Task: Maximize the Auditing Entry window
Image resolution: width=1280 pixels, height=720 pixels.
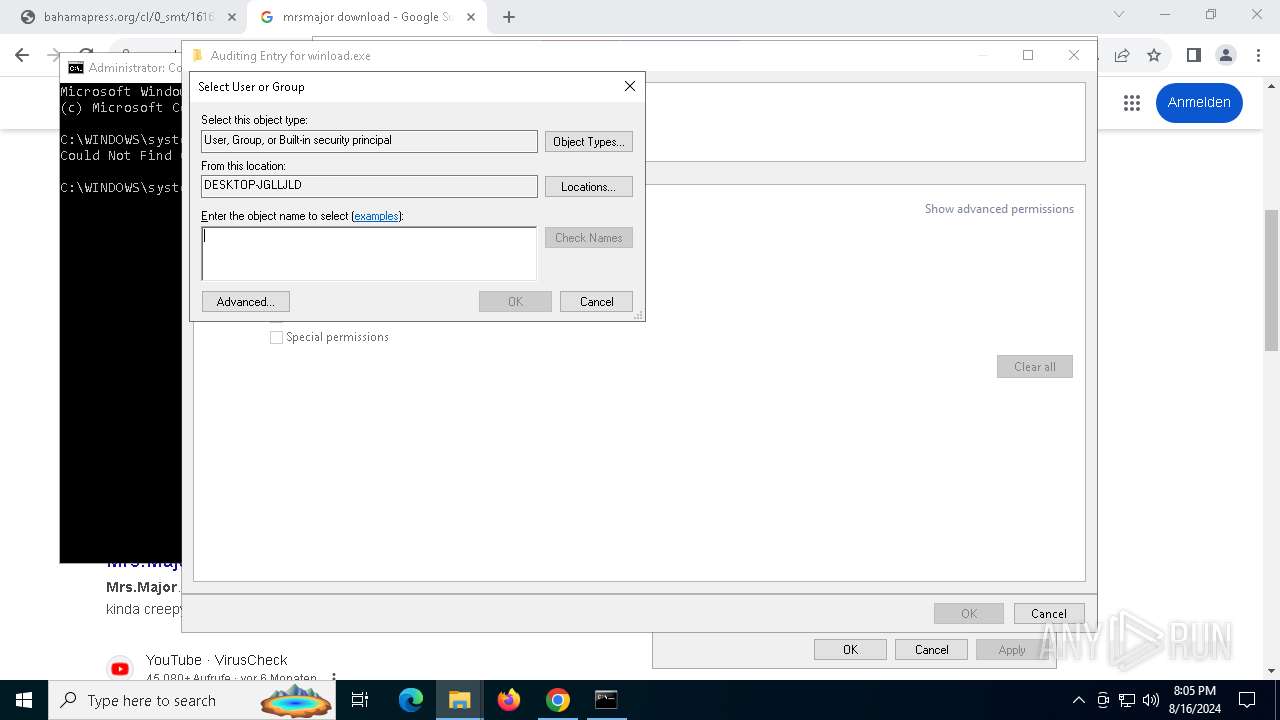Action: (1028, 56)
